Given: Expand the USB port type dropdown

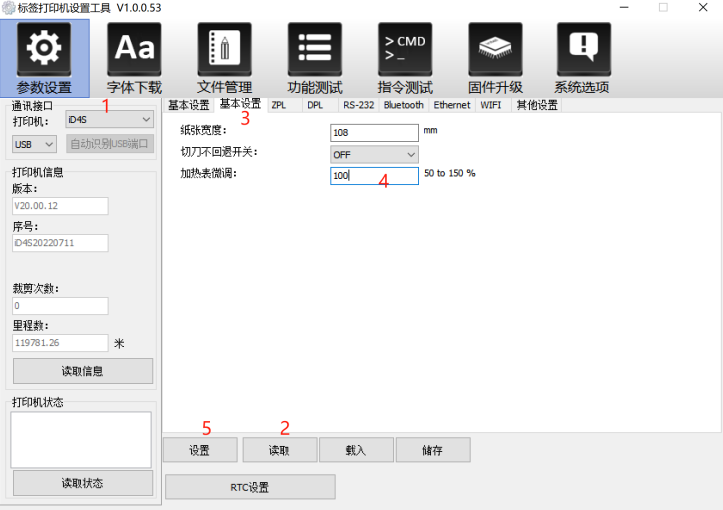Looking at the screenshot, I should click(x=34, y=144).
